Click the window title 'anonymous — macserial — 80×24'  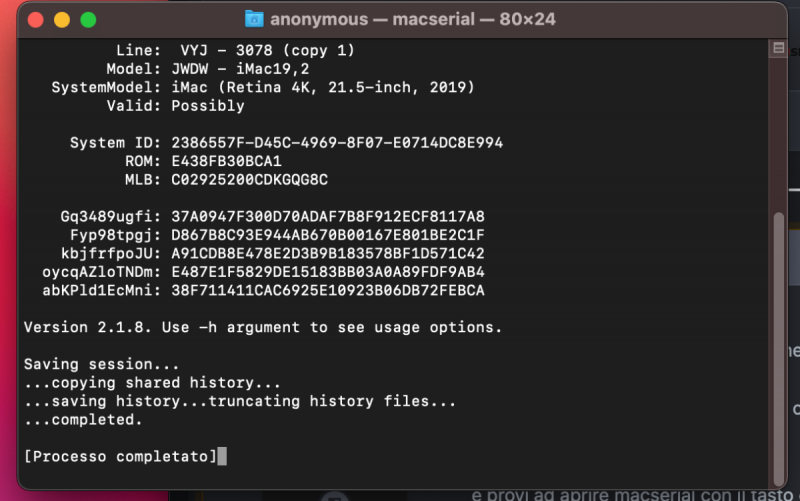[x=412, y=19]
